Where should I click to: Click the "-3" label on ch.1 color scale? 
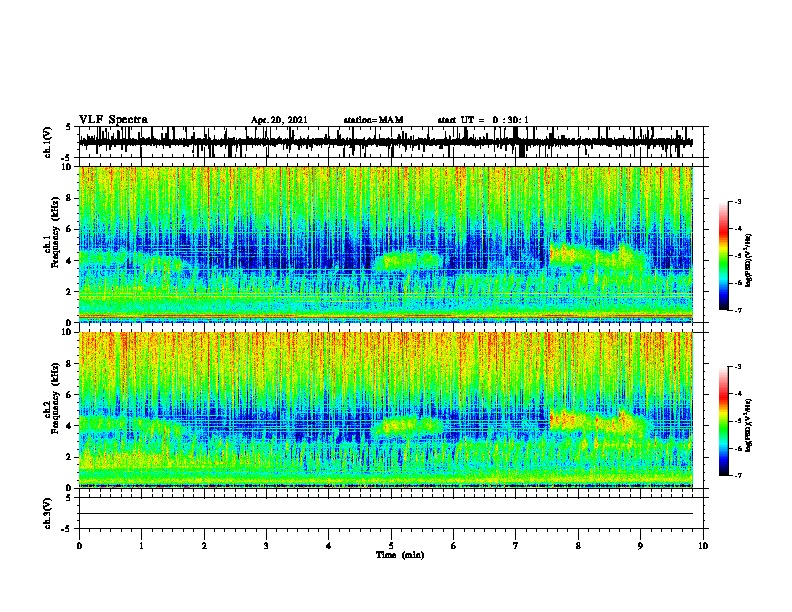pyautogui.click(x=737, y=201)
